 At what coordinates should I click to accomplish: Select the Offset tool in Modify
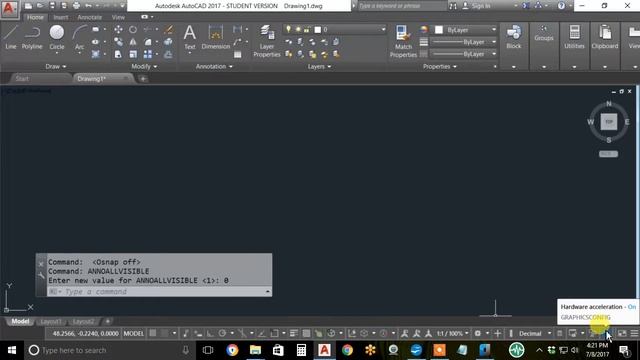pyautogui.click(x=168, y=54)
